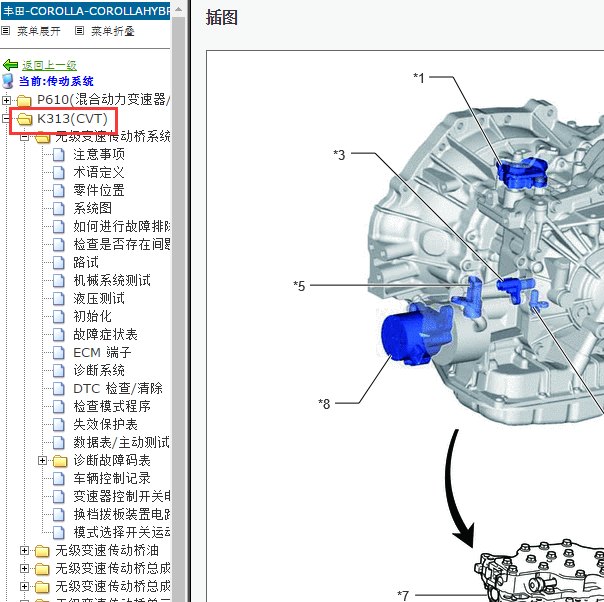The width and height of the screenshot is (604, 602).
Task: Click the K313(CVT) folder icon
Action: pos(24,119)
